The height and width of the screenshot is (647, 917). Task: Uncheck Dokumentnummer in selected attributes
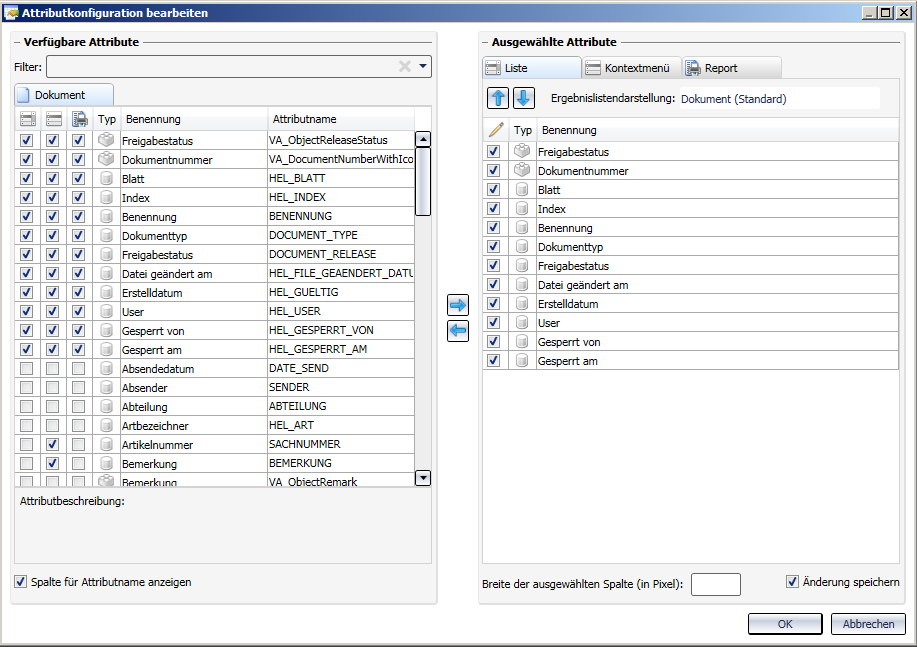493,171
